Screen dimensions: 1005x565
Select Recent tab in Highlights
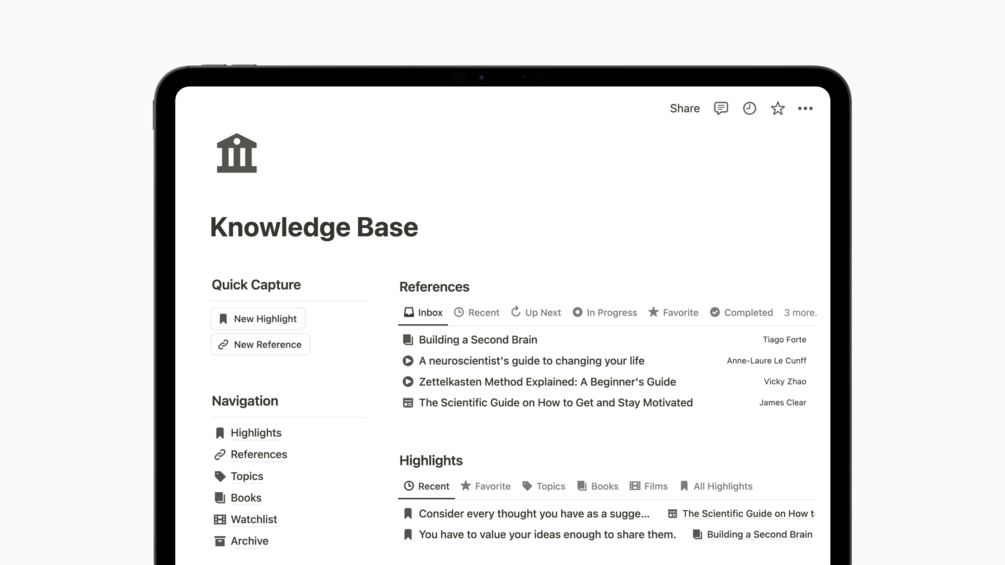pos(426,486)
